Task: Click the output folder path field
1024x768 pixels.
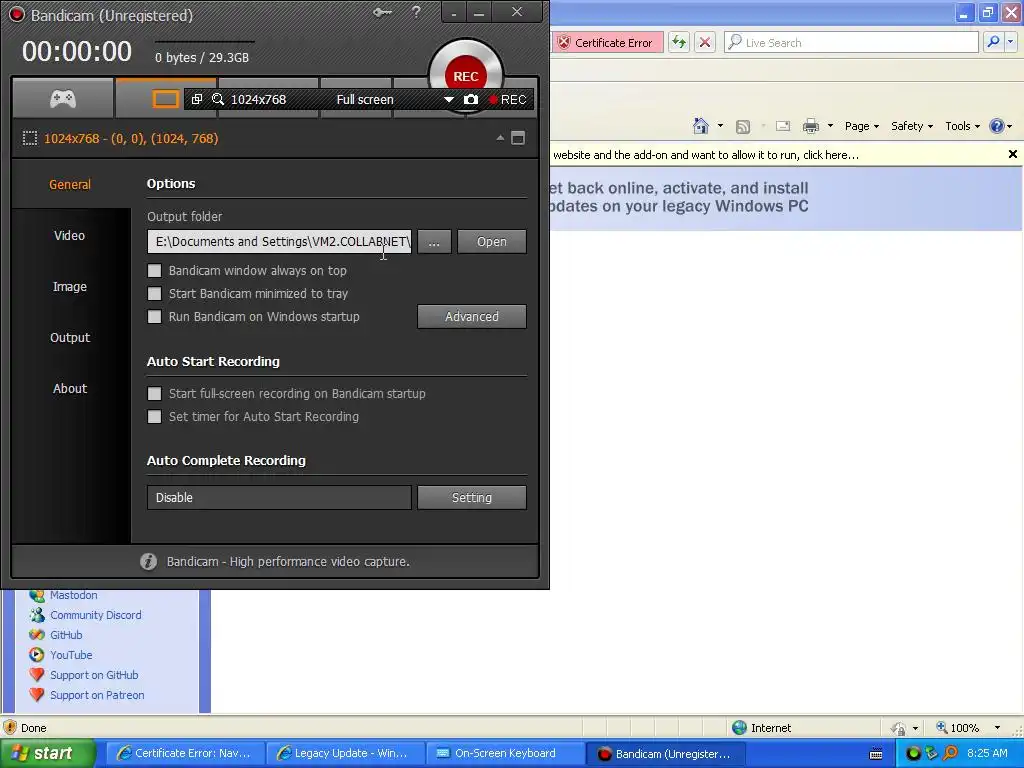Action: pos(280,242)
